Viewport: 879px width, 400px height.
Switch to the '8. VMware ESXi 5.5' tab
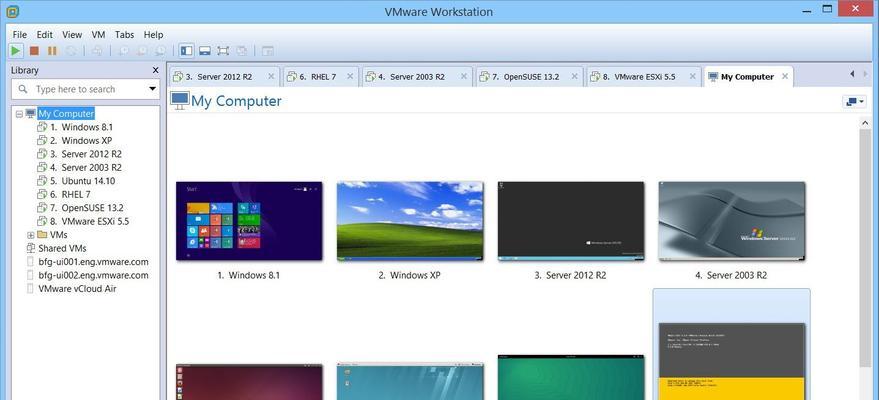[x=644, y=77]
